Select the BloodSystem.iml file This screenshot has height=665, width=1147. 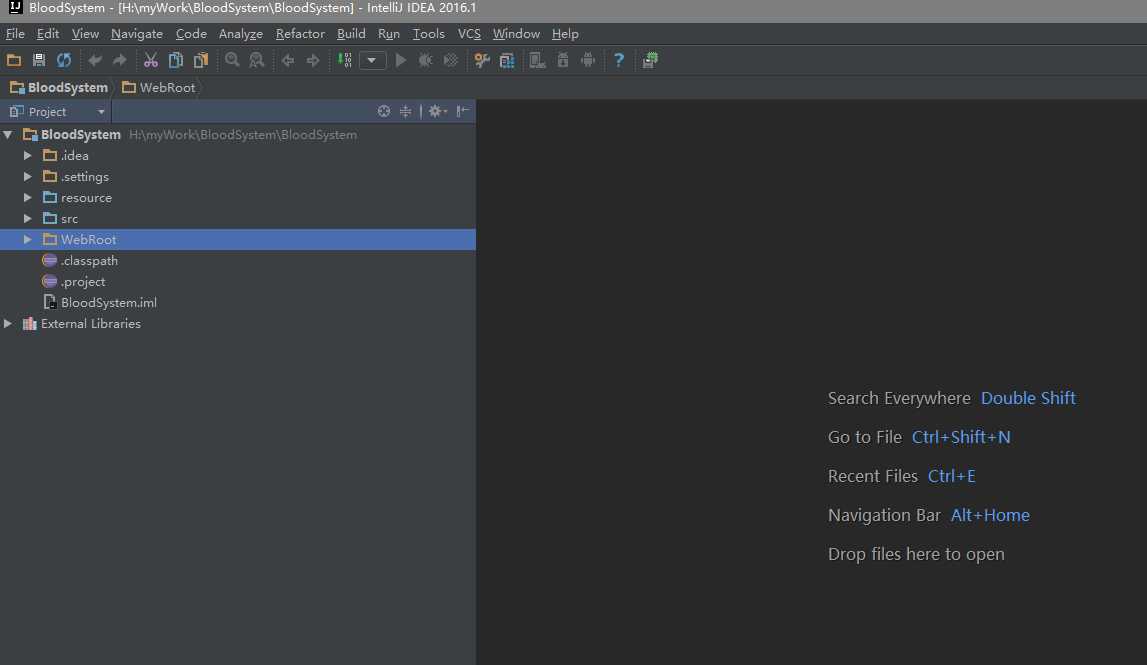point(108,302)
